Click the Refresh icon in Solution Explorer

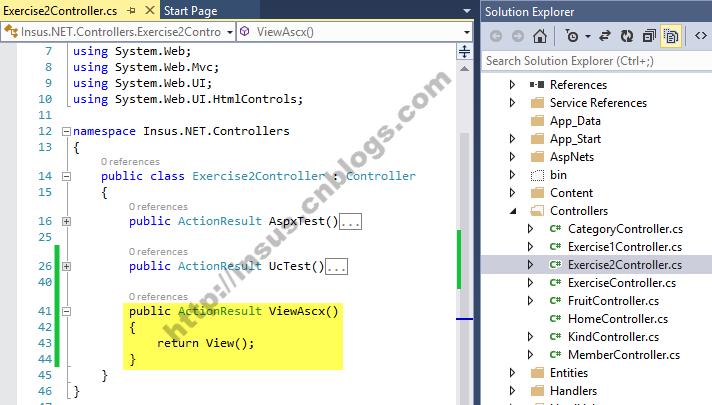pos(627,36)
